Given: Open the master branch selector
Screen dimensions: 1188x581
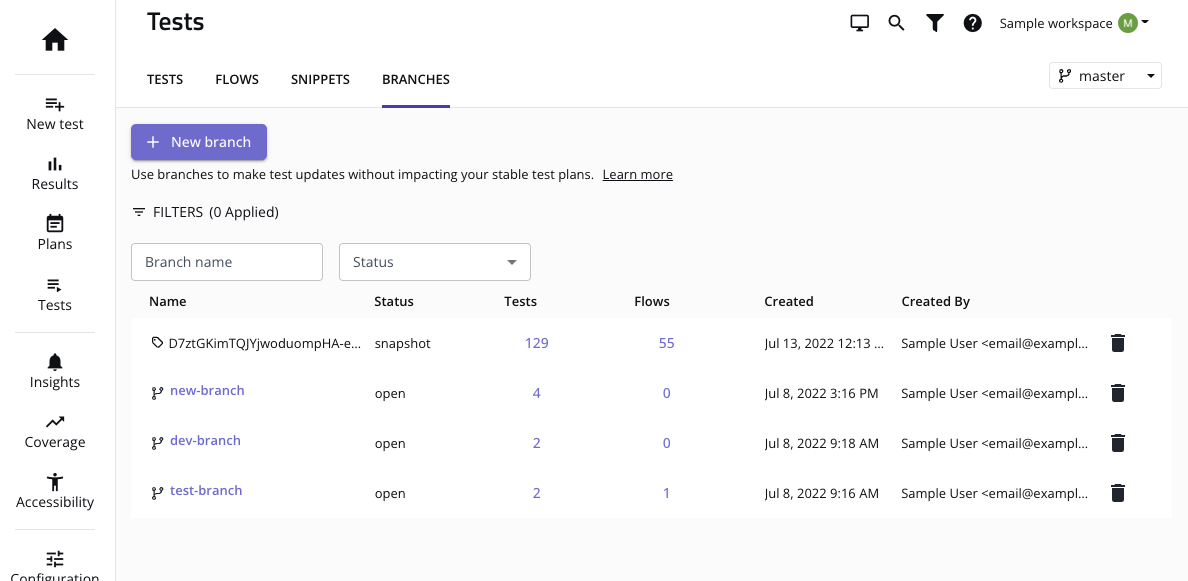Looking at the screenshot, I should (1105, 76).
